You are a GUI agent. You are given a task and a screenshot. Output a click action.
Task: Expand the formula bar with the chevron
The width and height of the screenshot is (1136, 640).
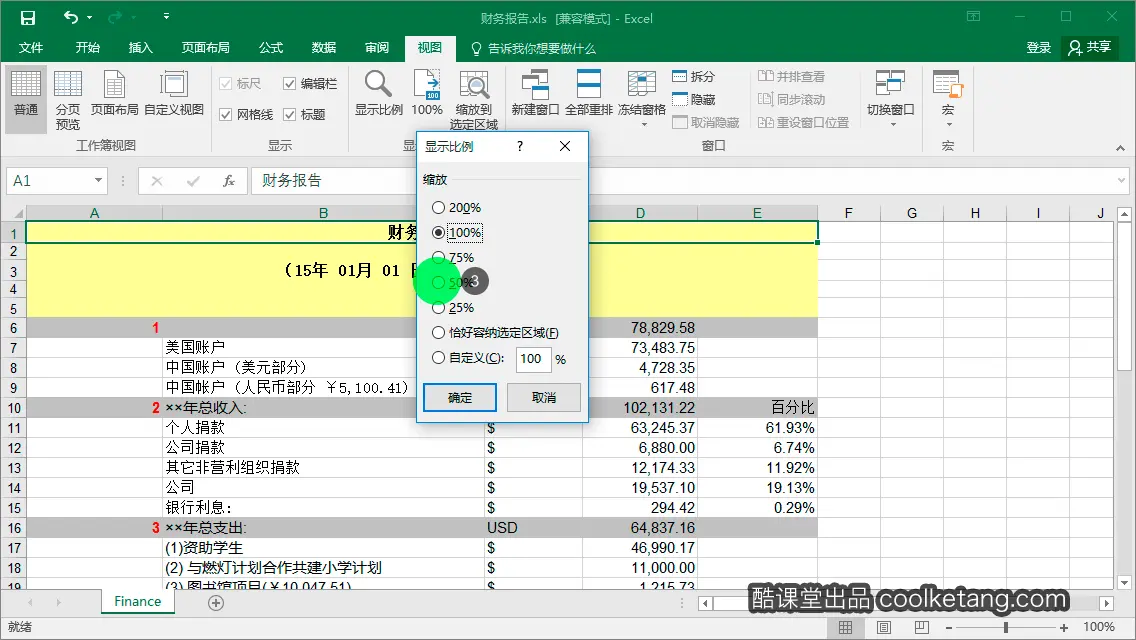(x=1121, y=180)
